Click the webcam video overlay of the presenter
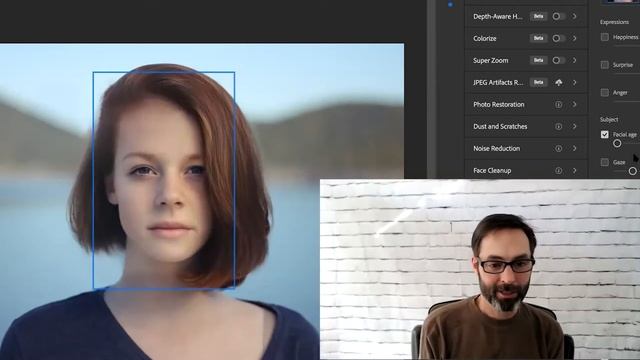This screenshot has width=640, height=360. point(480,269)
